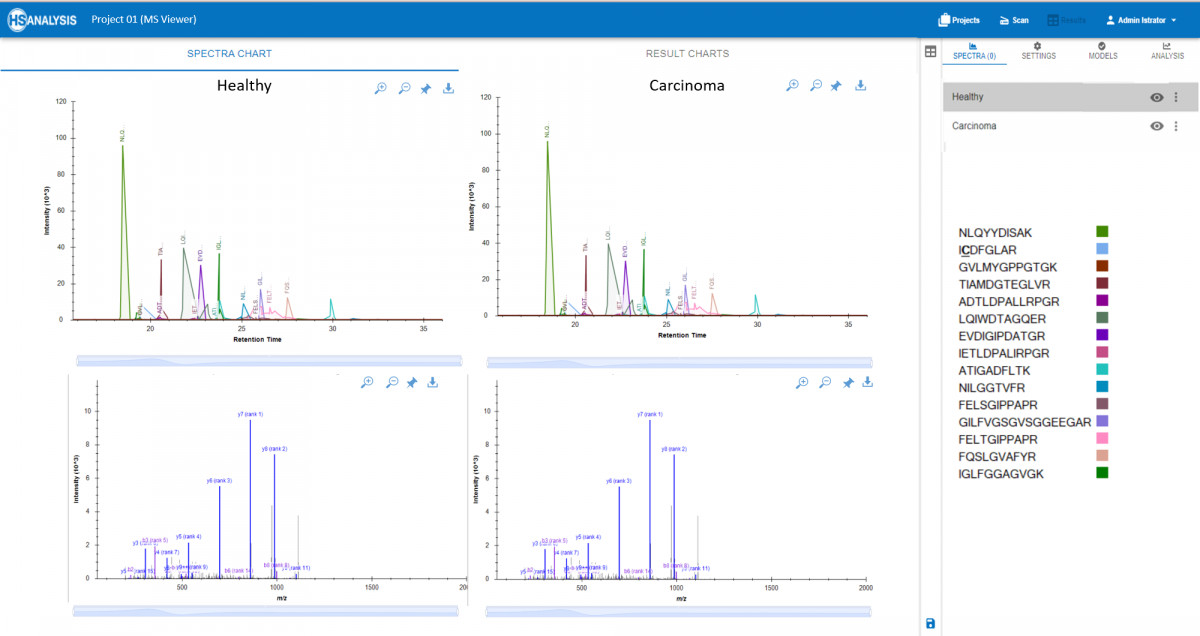Toggle the grid layout icon beside the sidebar
Screen dimensions: 1200x636
tap(930, 52)
